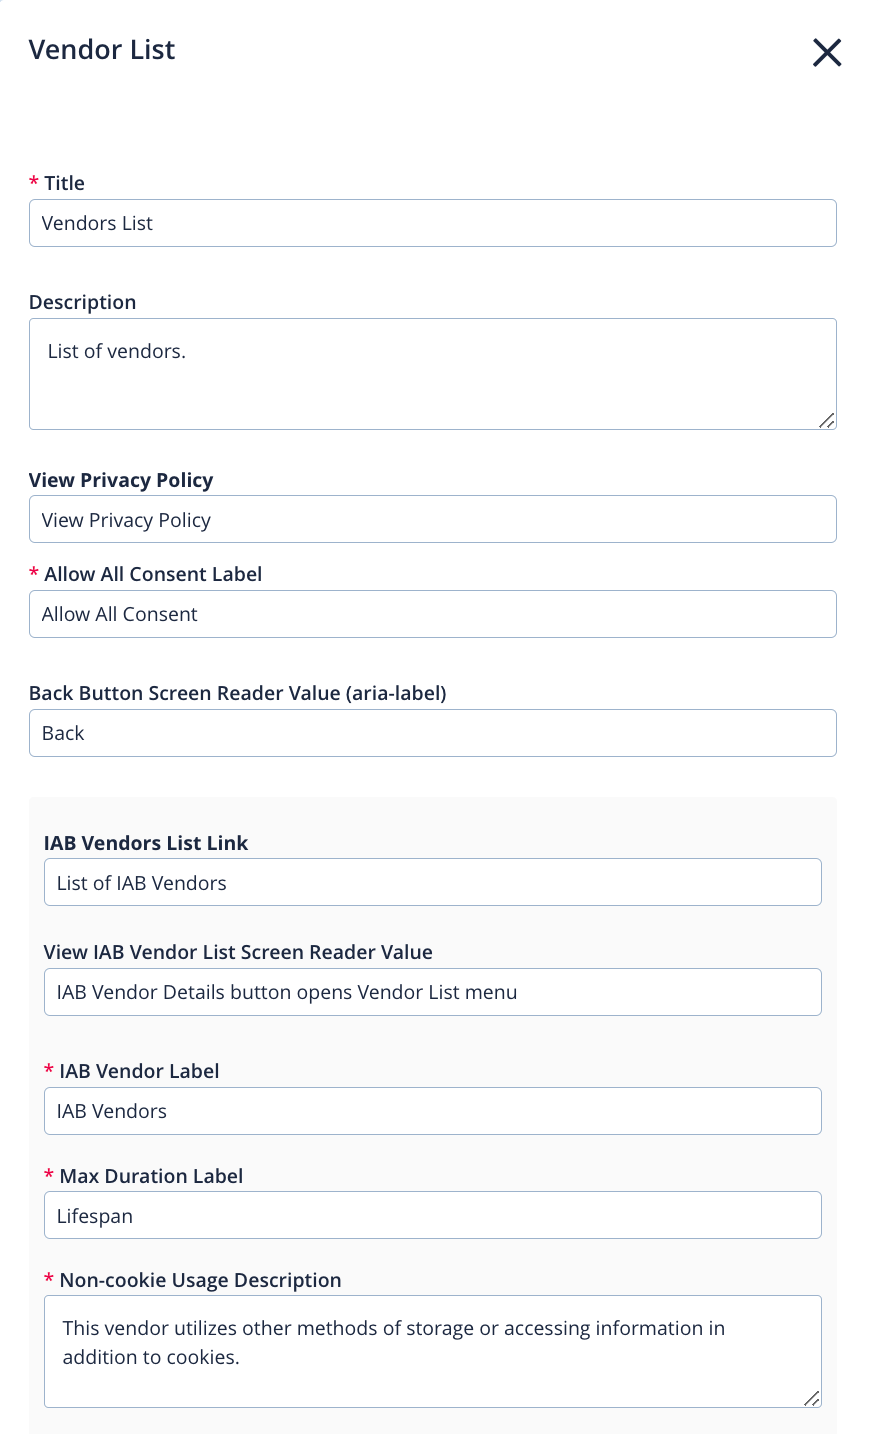878x1434 pixels.
Task: Focus the Title input field
Action: (432, 223)
